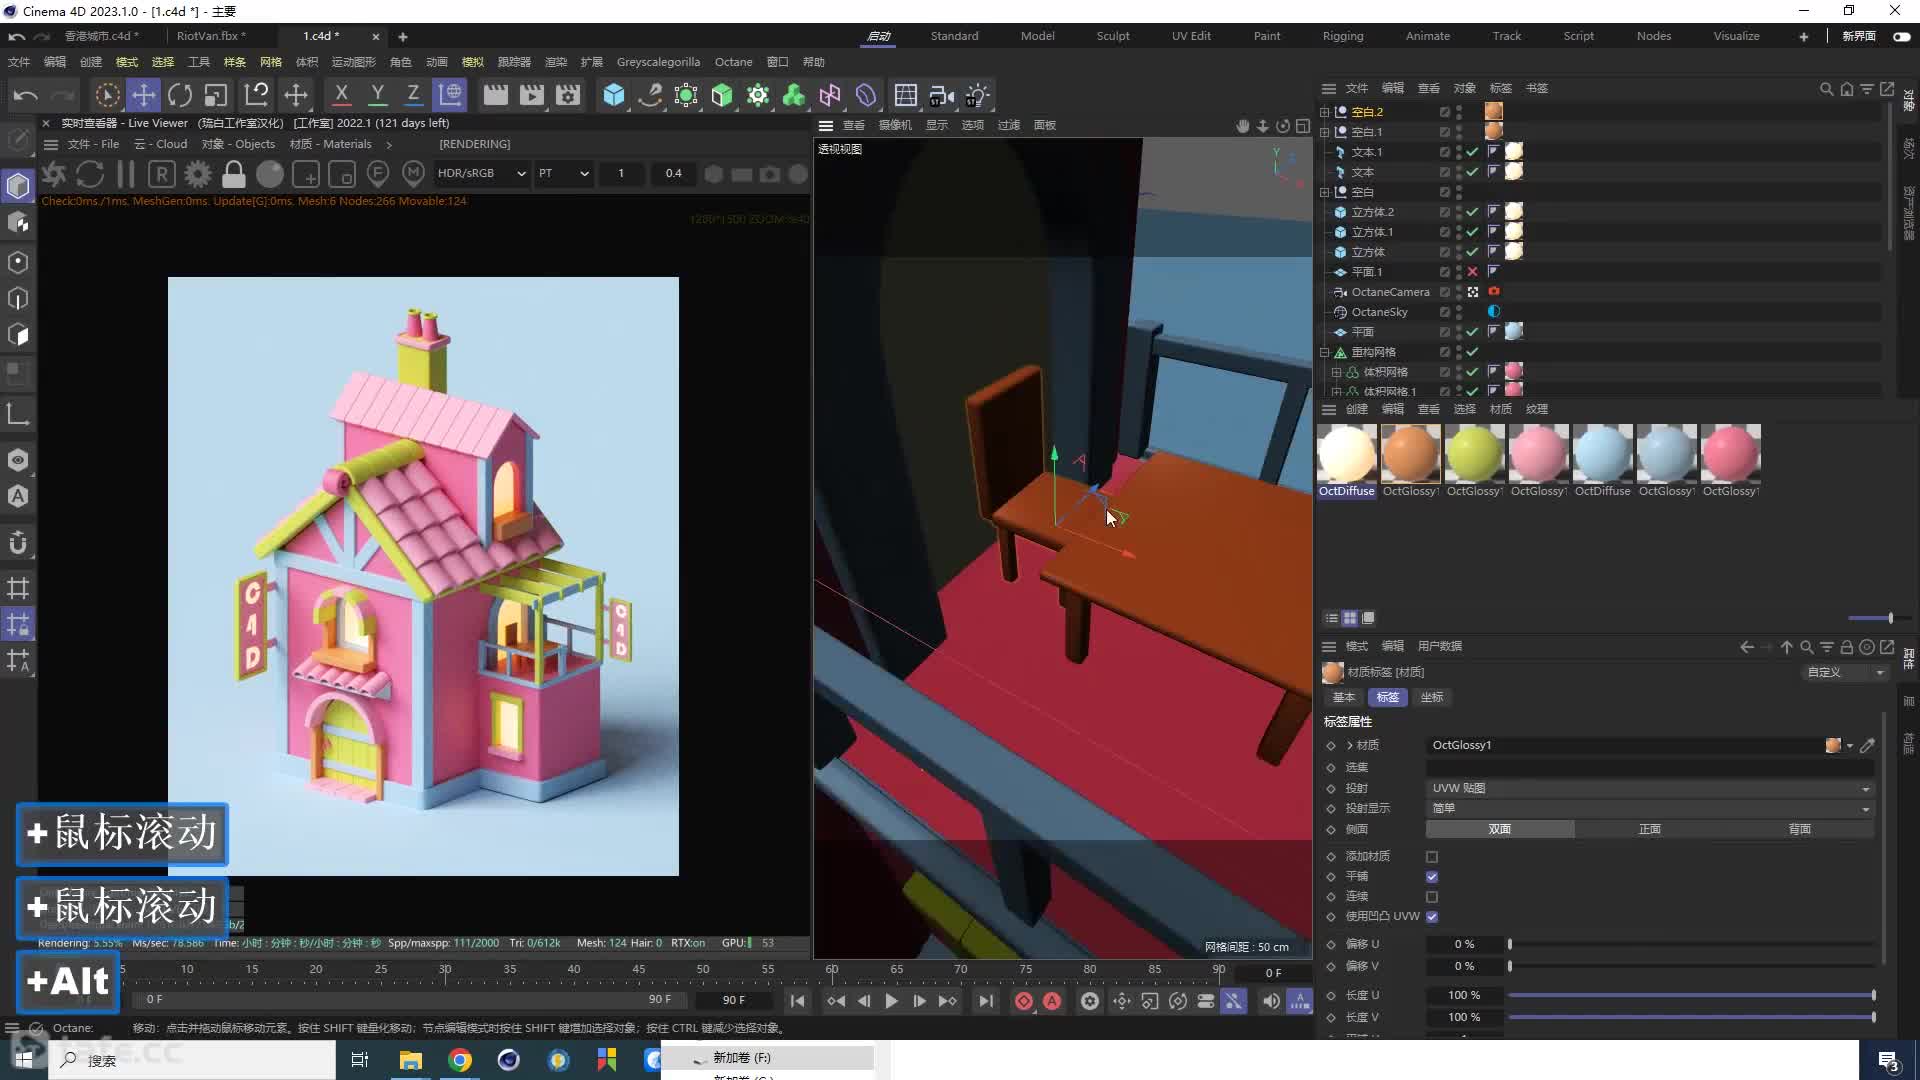Adjust the 长度 U slider
1920x1080 pixels.
(1691, 995)
